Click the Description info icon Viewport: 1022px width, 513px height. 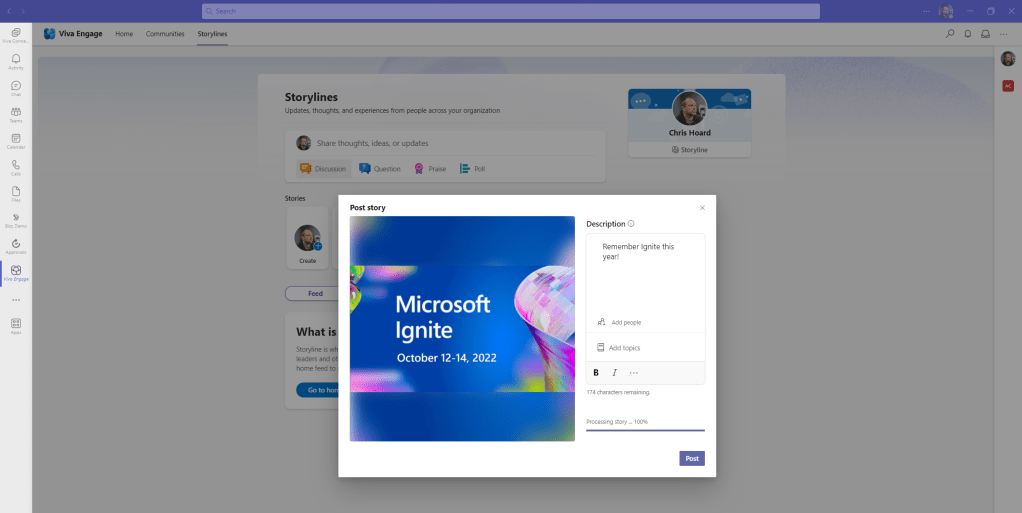pos(631,224)
